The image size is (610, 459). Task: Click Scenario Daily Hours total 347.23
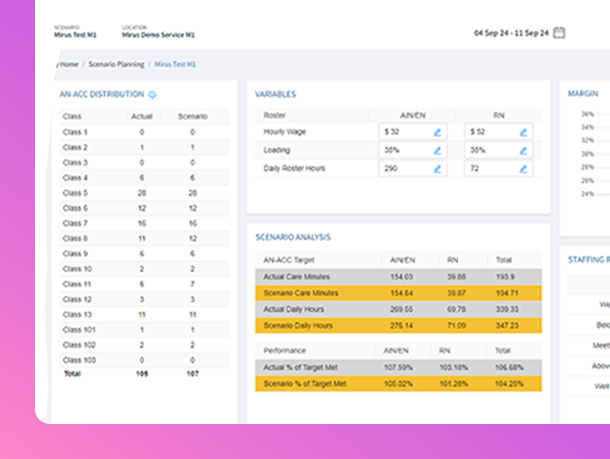coord(507,326)
